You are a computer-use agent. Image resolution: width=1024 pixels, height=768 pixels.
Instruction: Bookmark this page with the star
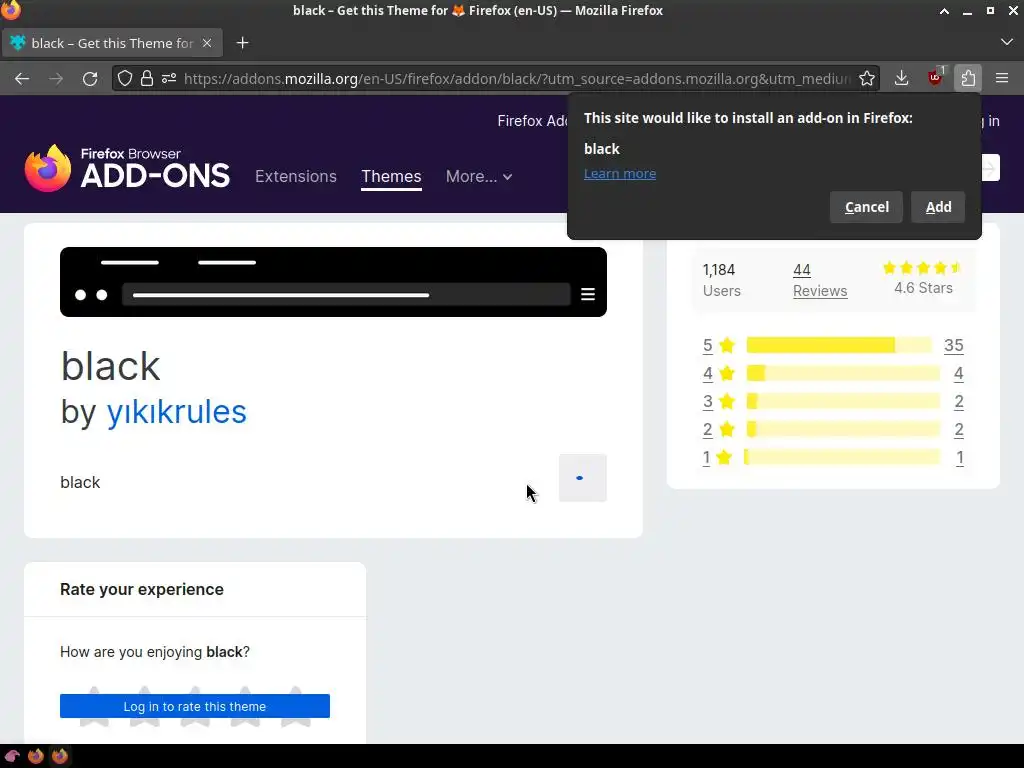tap(867, 79)
